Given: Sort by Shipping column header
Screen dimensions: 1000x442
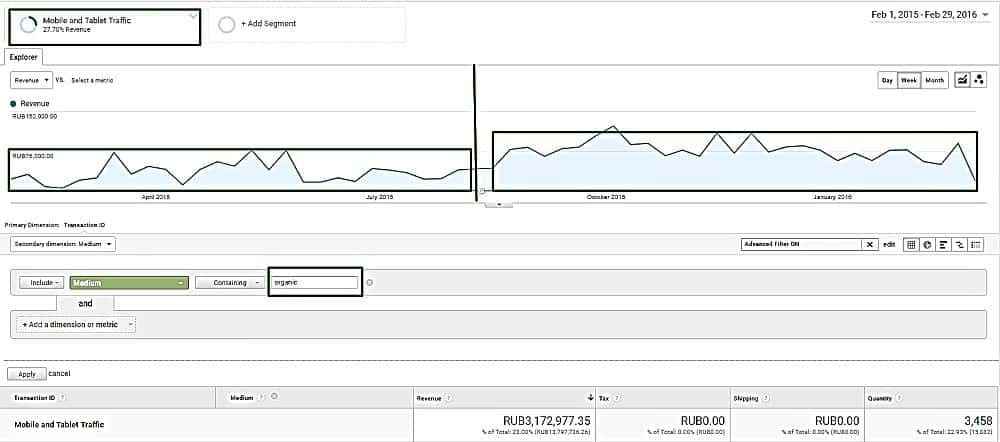Looking at the screenshot, I should pyautogui.click(x=746, y=398).
